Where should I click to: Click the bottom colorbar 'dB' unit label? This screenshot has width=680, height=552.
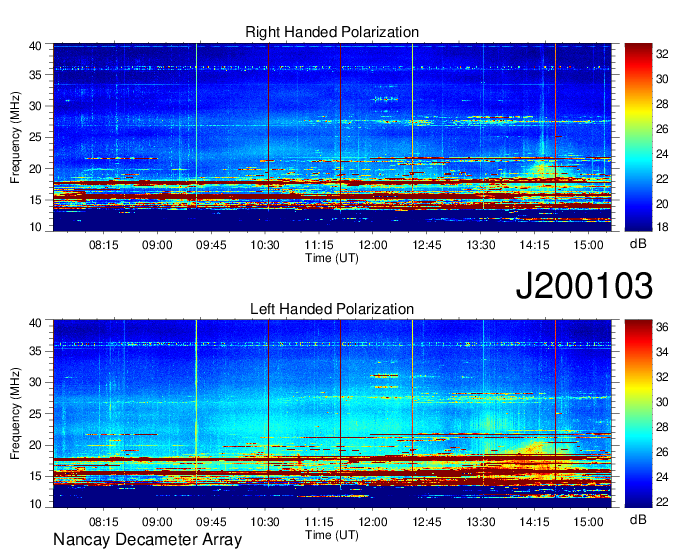[x=638, y=520]
